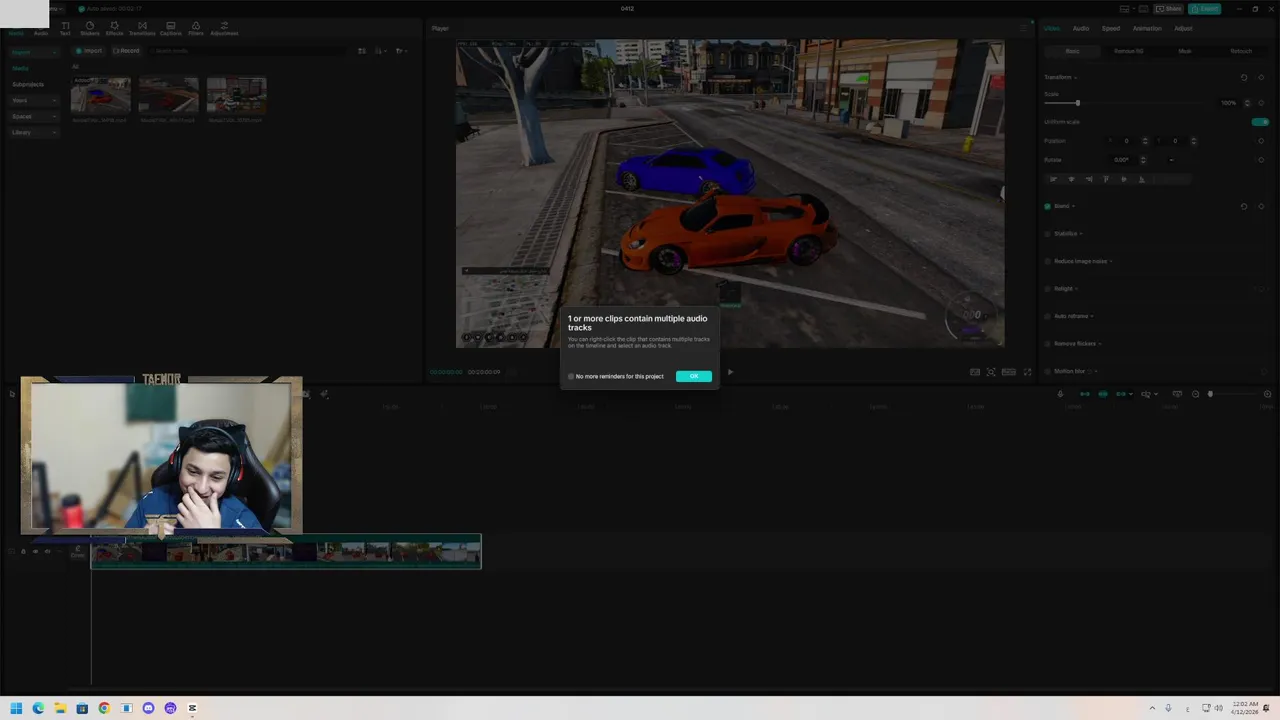Image resolution: width=1280 pixels, height=720 pixels.
Task: Expand the Import section in sidebar
Action: 33,52
